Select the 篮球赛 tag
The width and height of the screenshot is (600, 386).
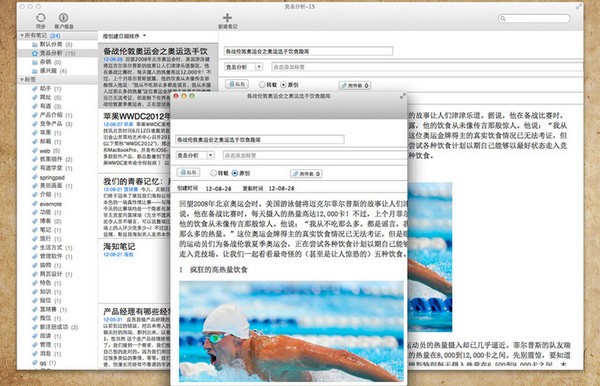[x=49, y=309]
